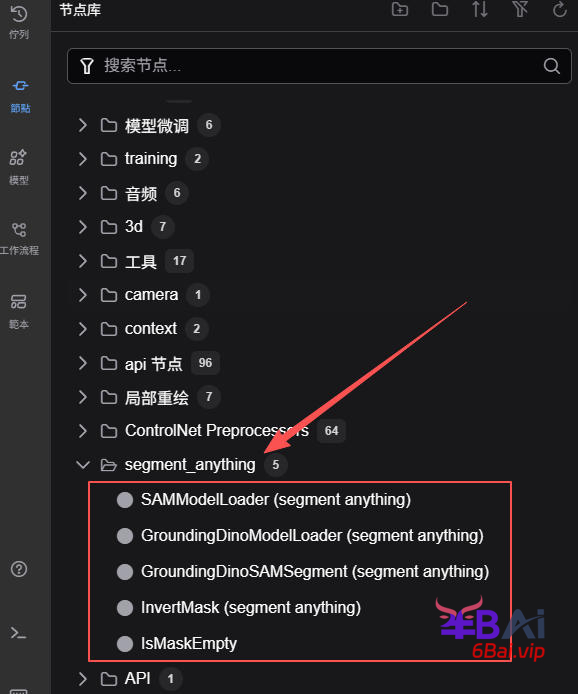Open the models sidebar panel icon
Screen dimensions: 578x694
pos(19,167)
